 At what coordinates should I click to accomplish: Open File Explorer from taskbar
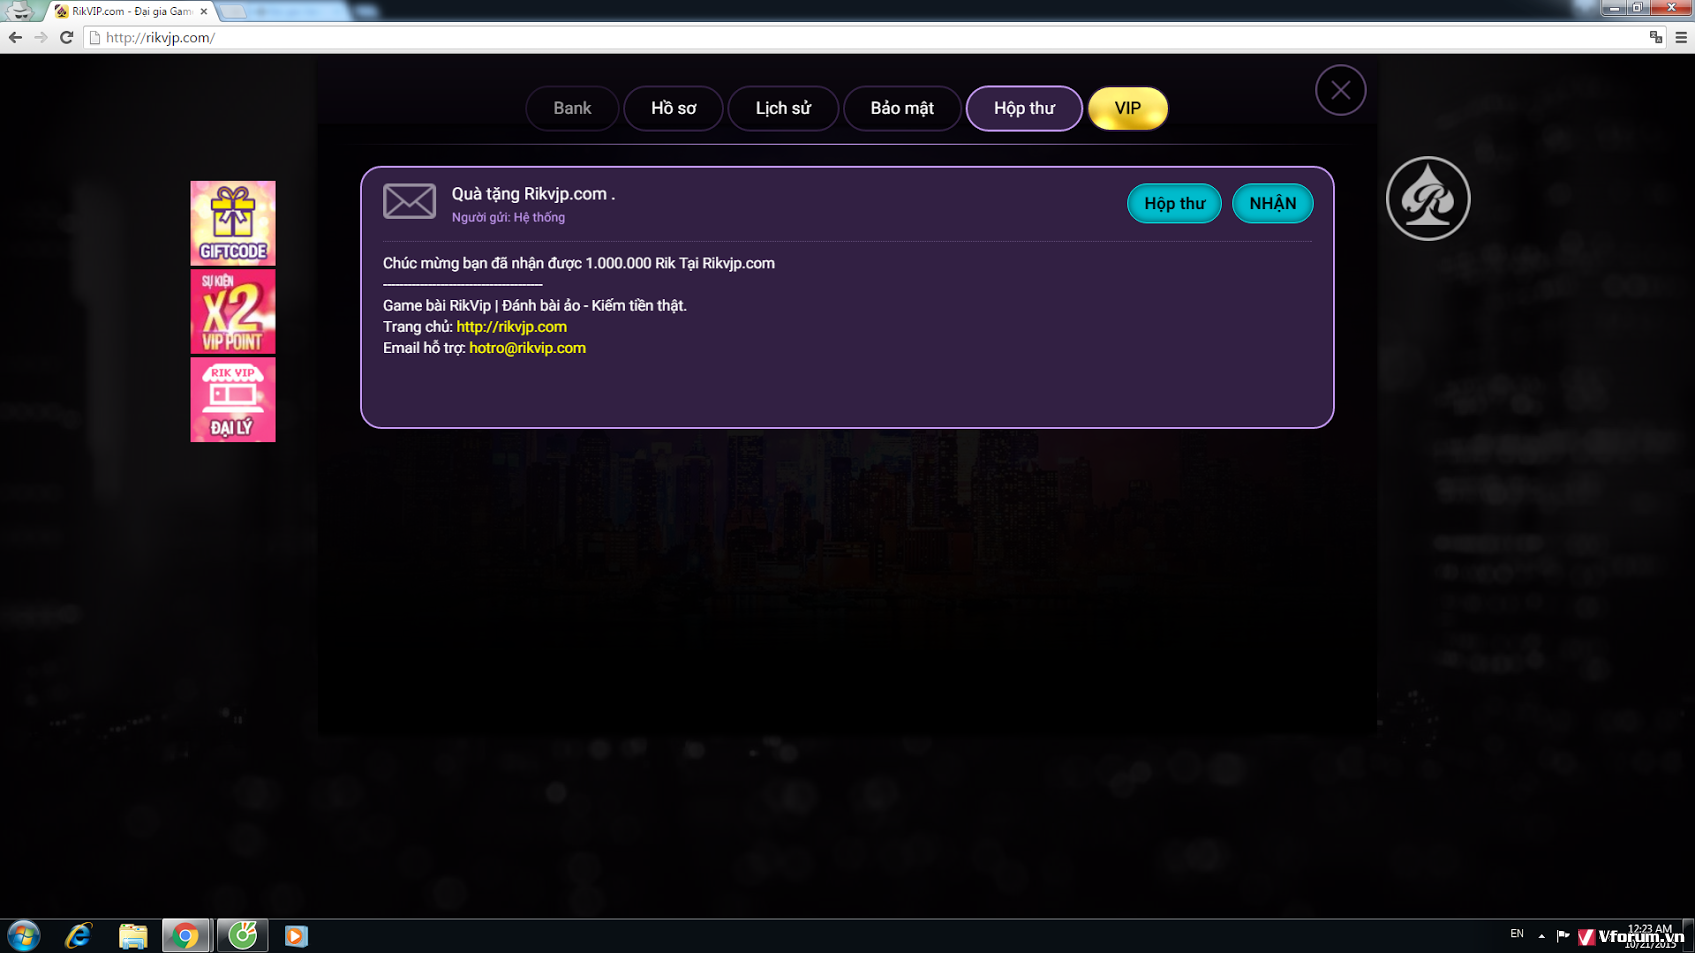[133, 936]
